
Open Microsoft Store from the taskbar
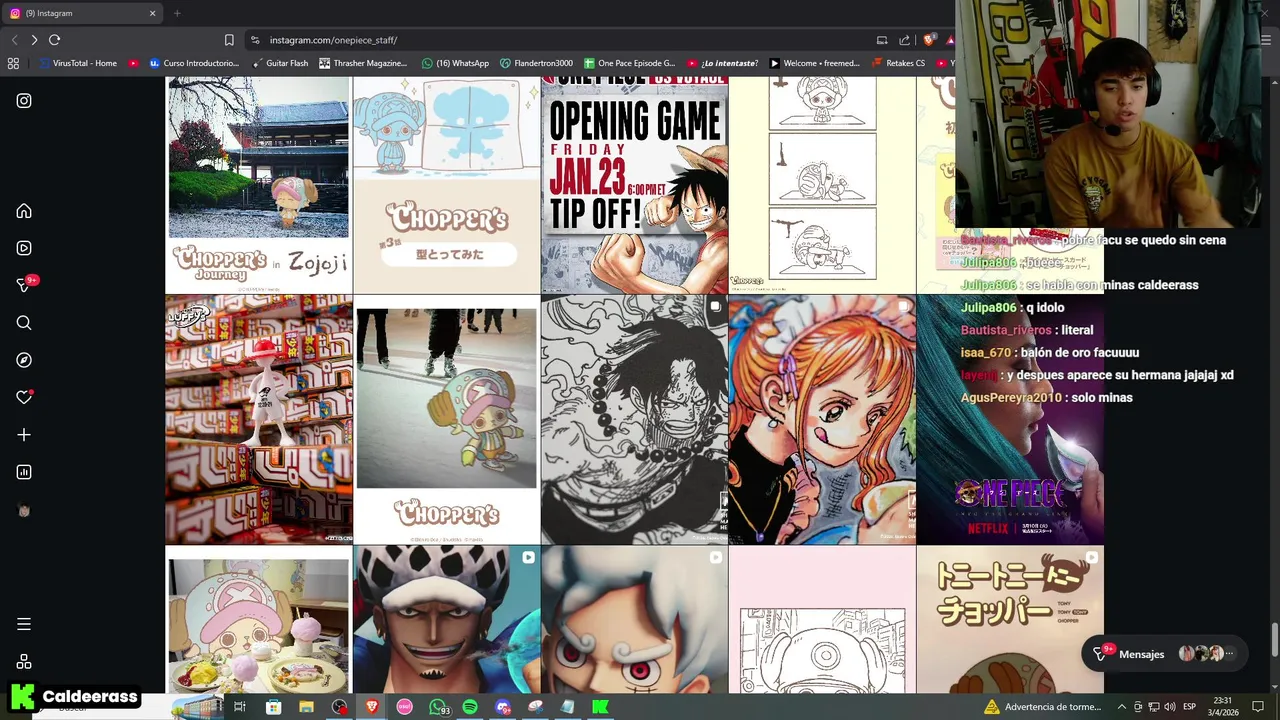[x=273, y=707]
